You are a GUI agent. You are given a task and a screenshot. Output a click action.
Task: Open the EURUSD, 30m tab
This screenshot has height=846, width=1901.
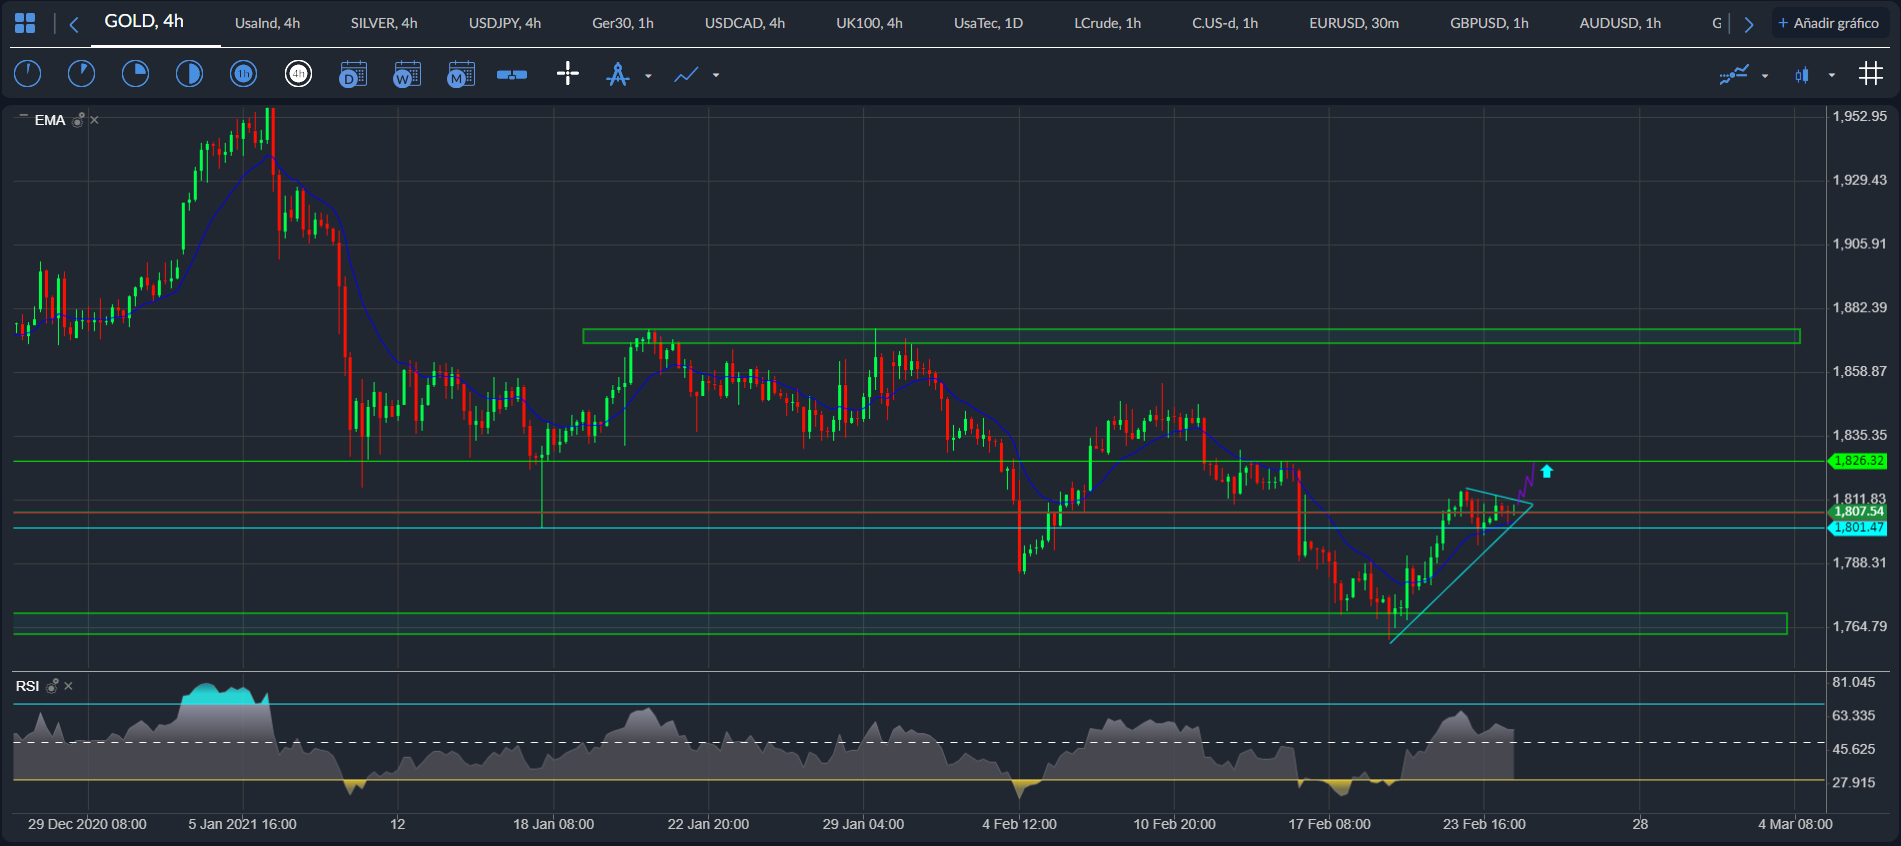click(1353, 23)
